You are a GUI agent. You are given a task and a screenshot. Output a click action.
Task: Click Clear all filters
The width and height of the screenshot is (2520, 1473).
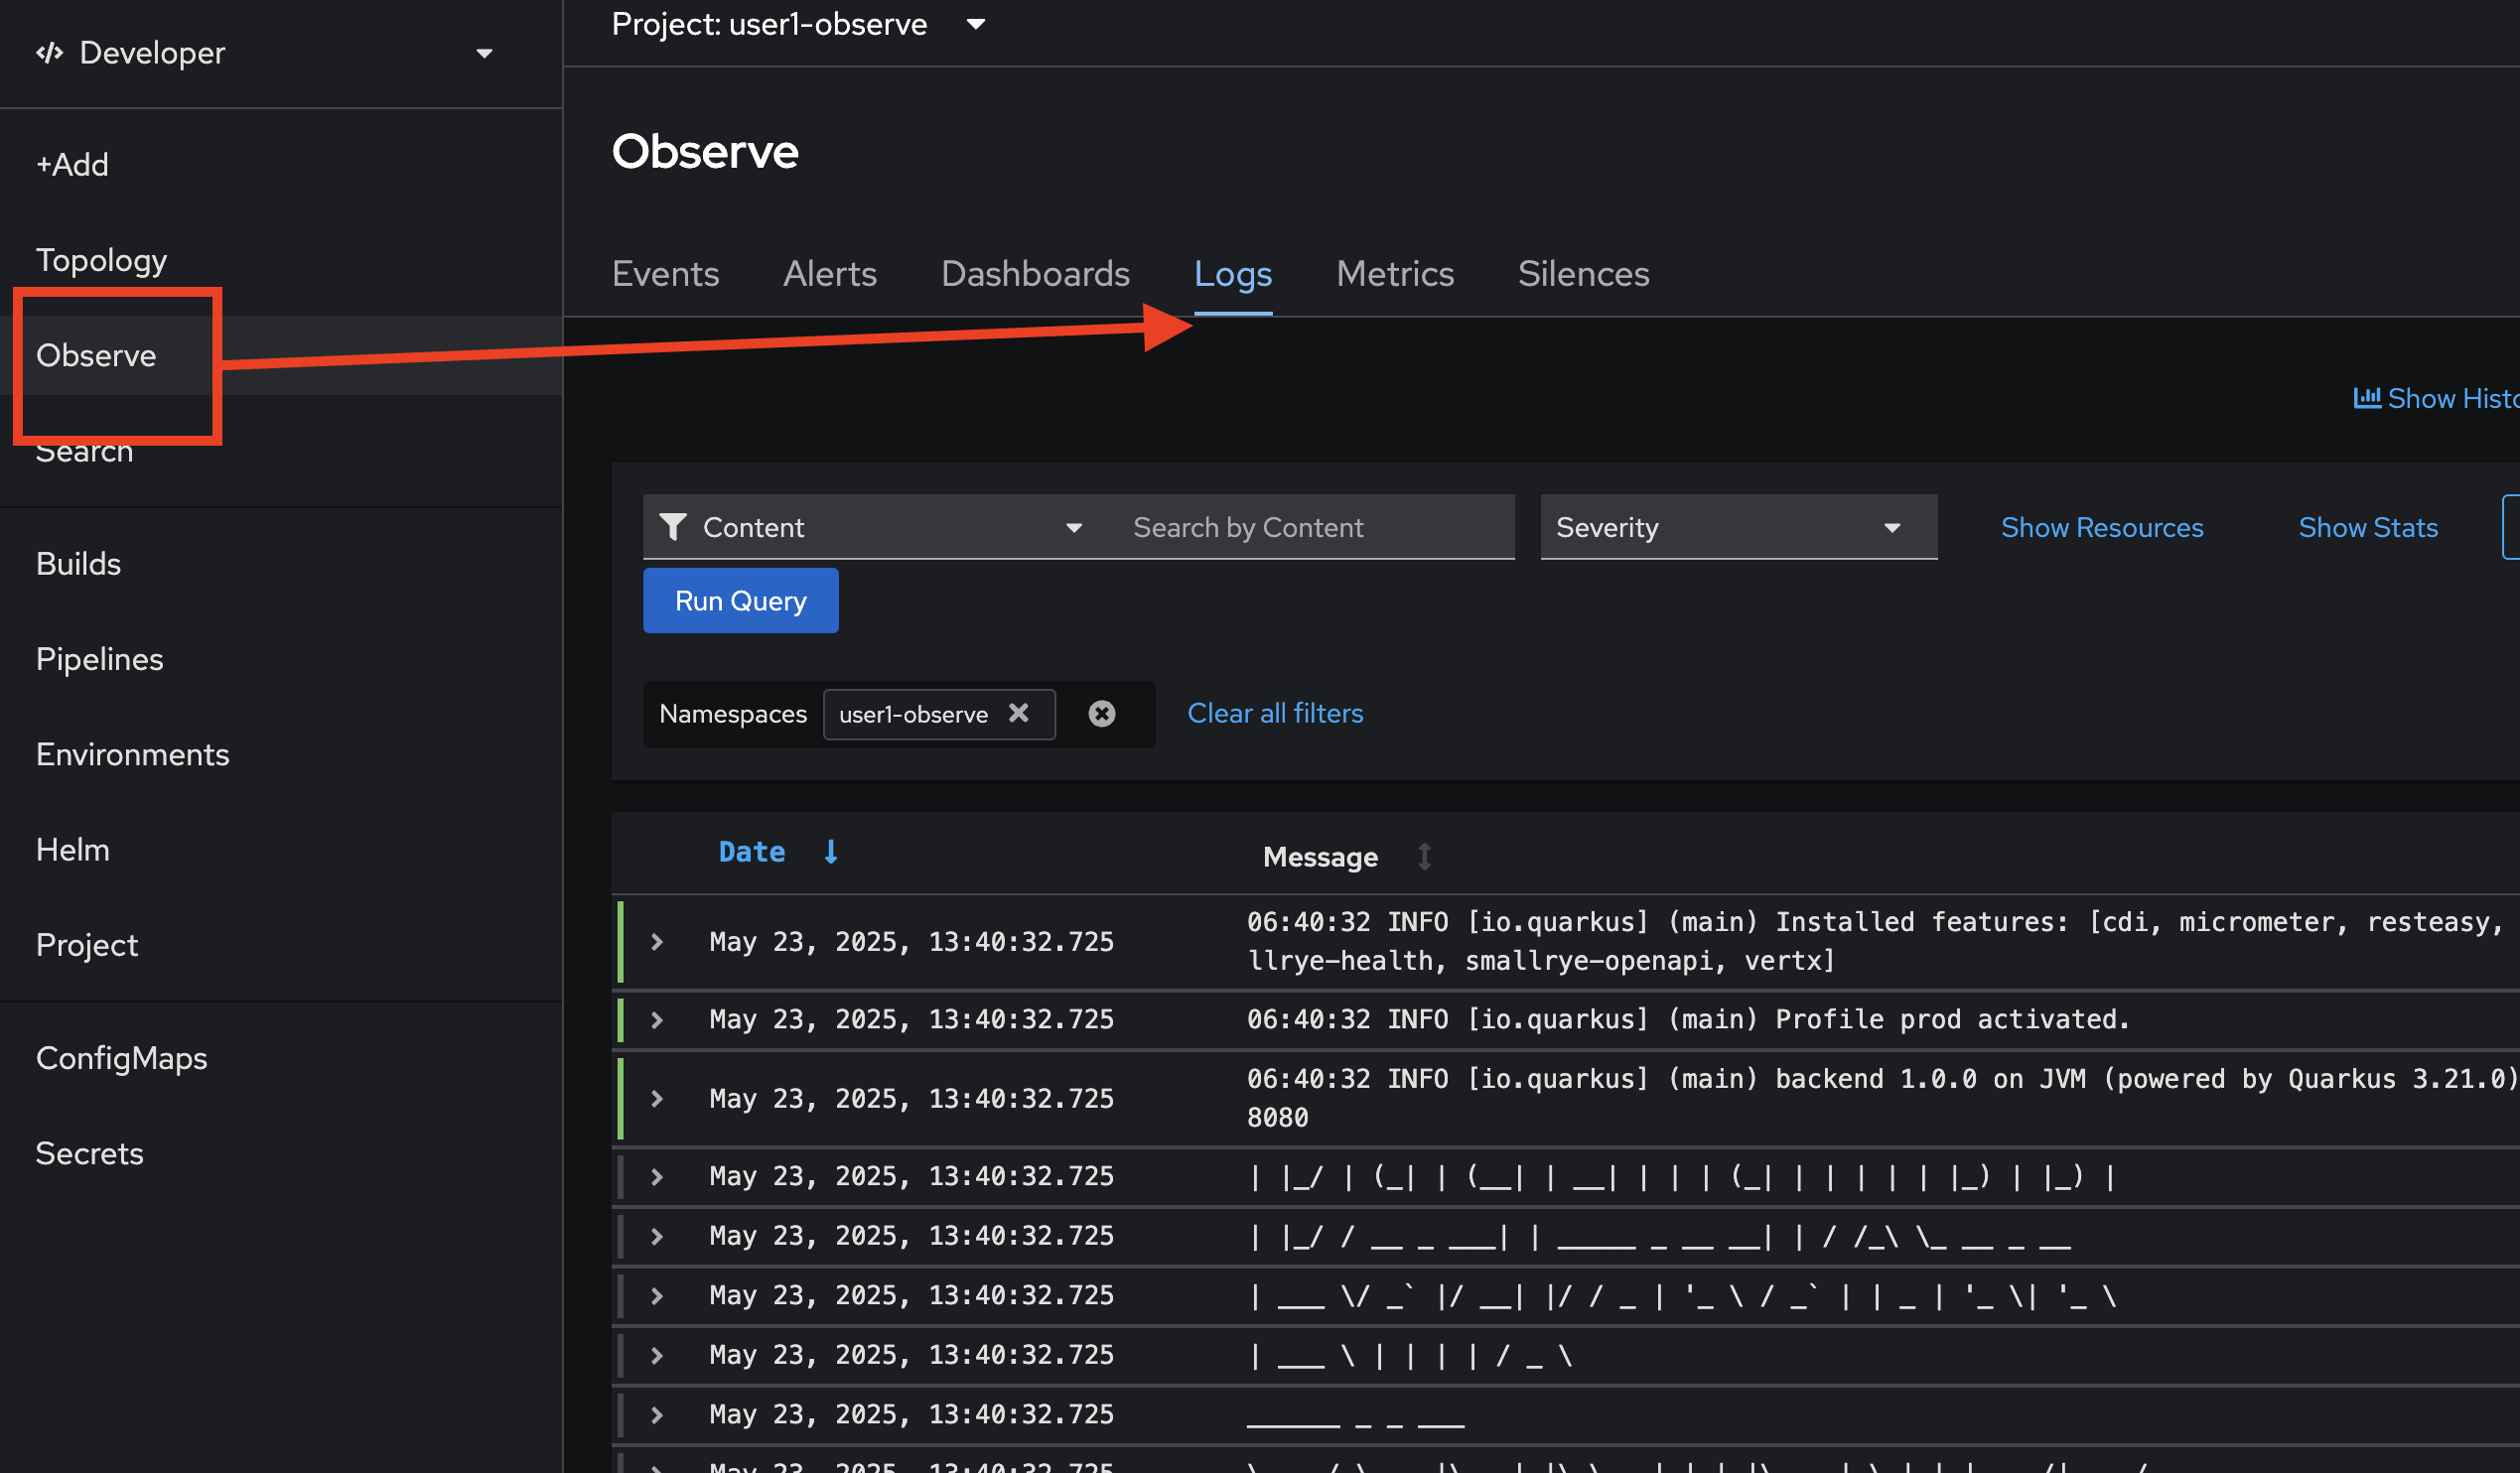pos(1275,713)
